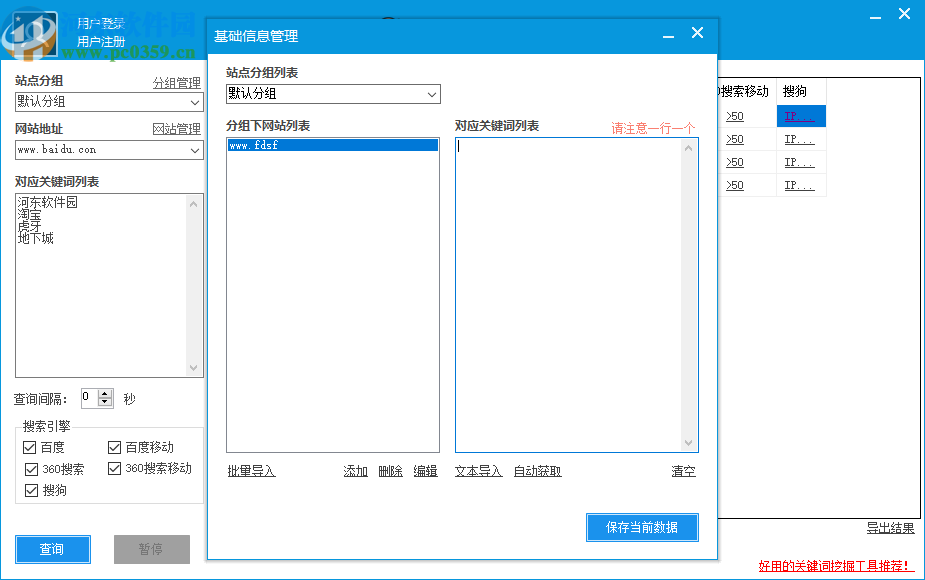This screenshot has width=925, height=580.
Task: Click 清空 to clear keyword list
Action: (x=683, y=471)
